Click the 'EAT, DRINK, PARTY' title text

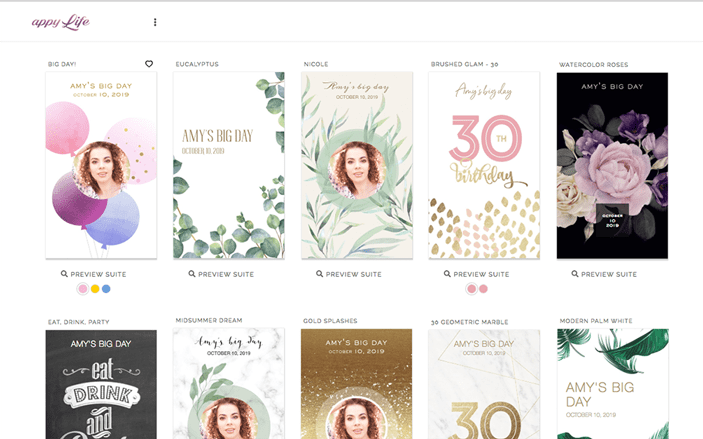coord(79,322)
